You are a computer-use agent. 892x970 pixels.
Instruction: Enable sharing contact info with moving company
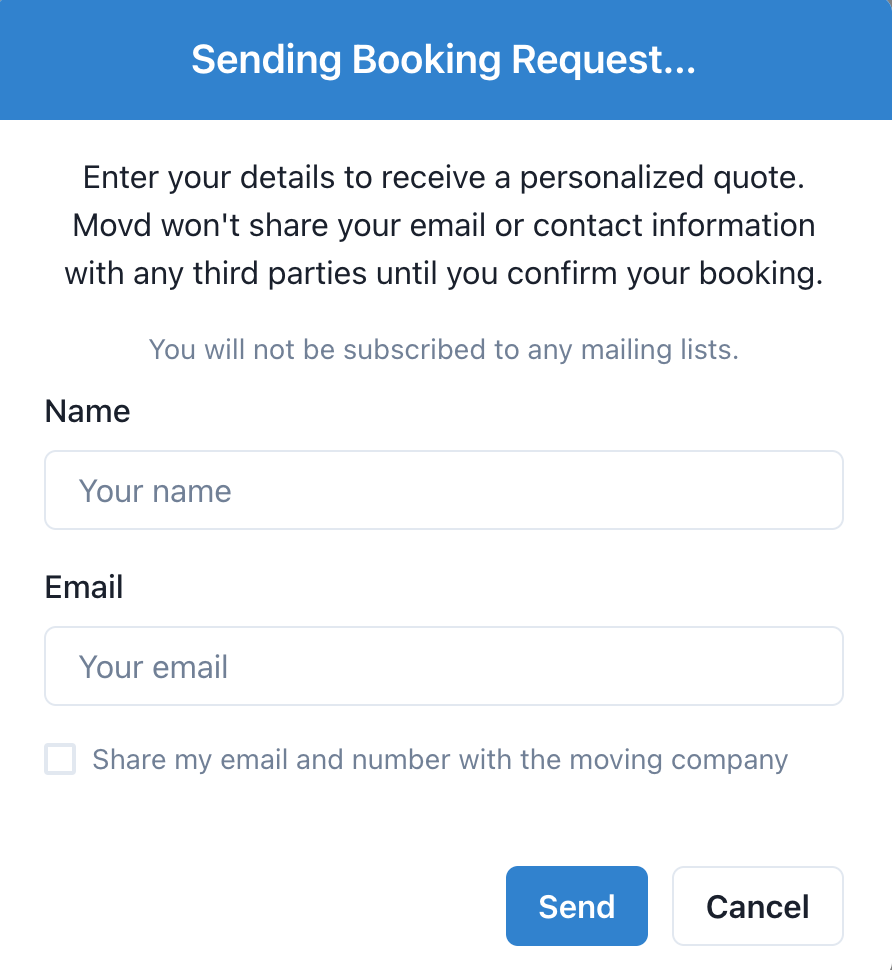pyautogui.click(x=60, y=759)
